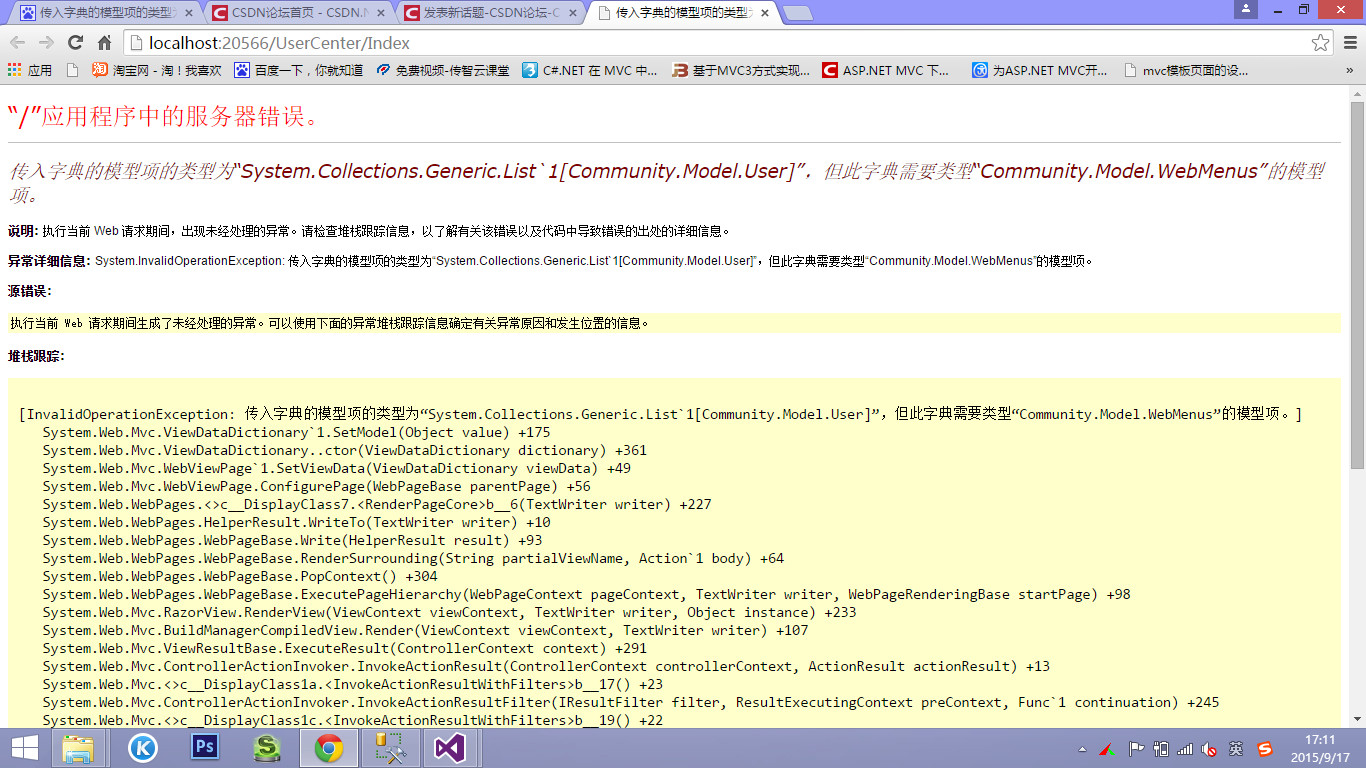Screen dimensions: 1366x768
Task: Open the Windows Start button
Action: [25, 748]
